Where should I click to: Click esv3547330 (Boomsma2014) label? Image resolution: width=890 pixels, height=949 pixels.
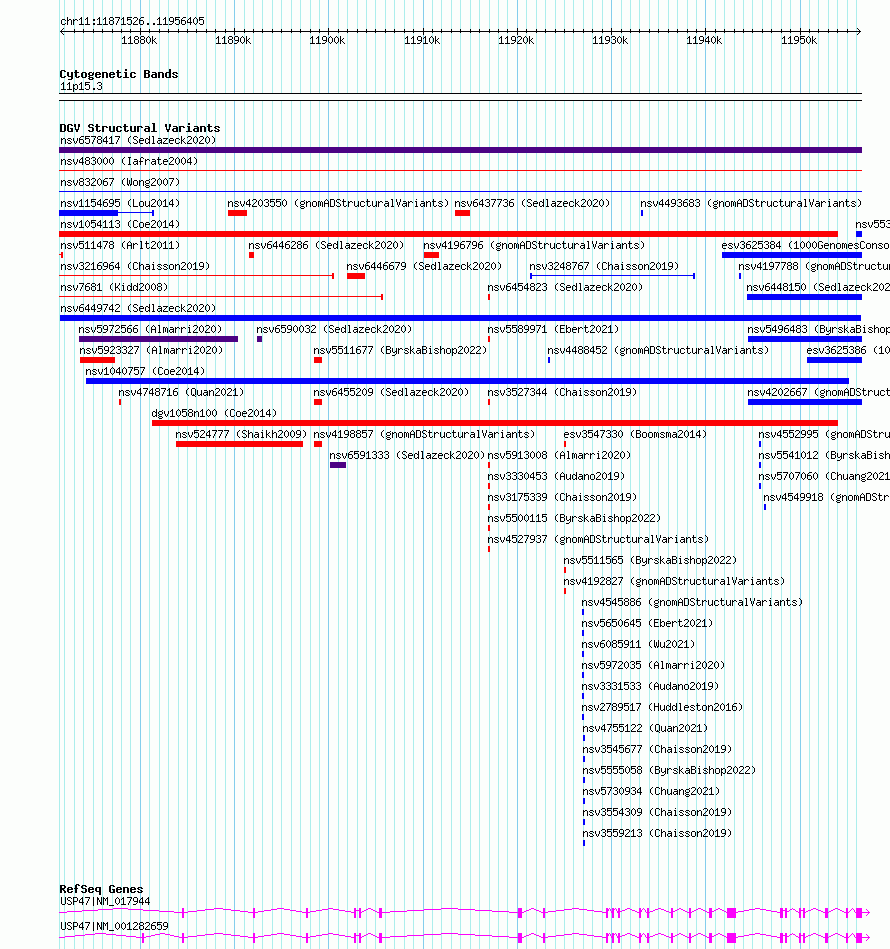pos(635,435)
